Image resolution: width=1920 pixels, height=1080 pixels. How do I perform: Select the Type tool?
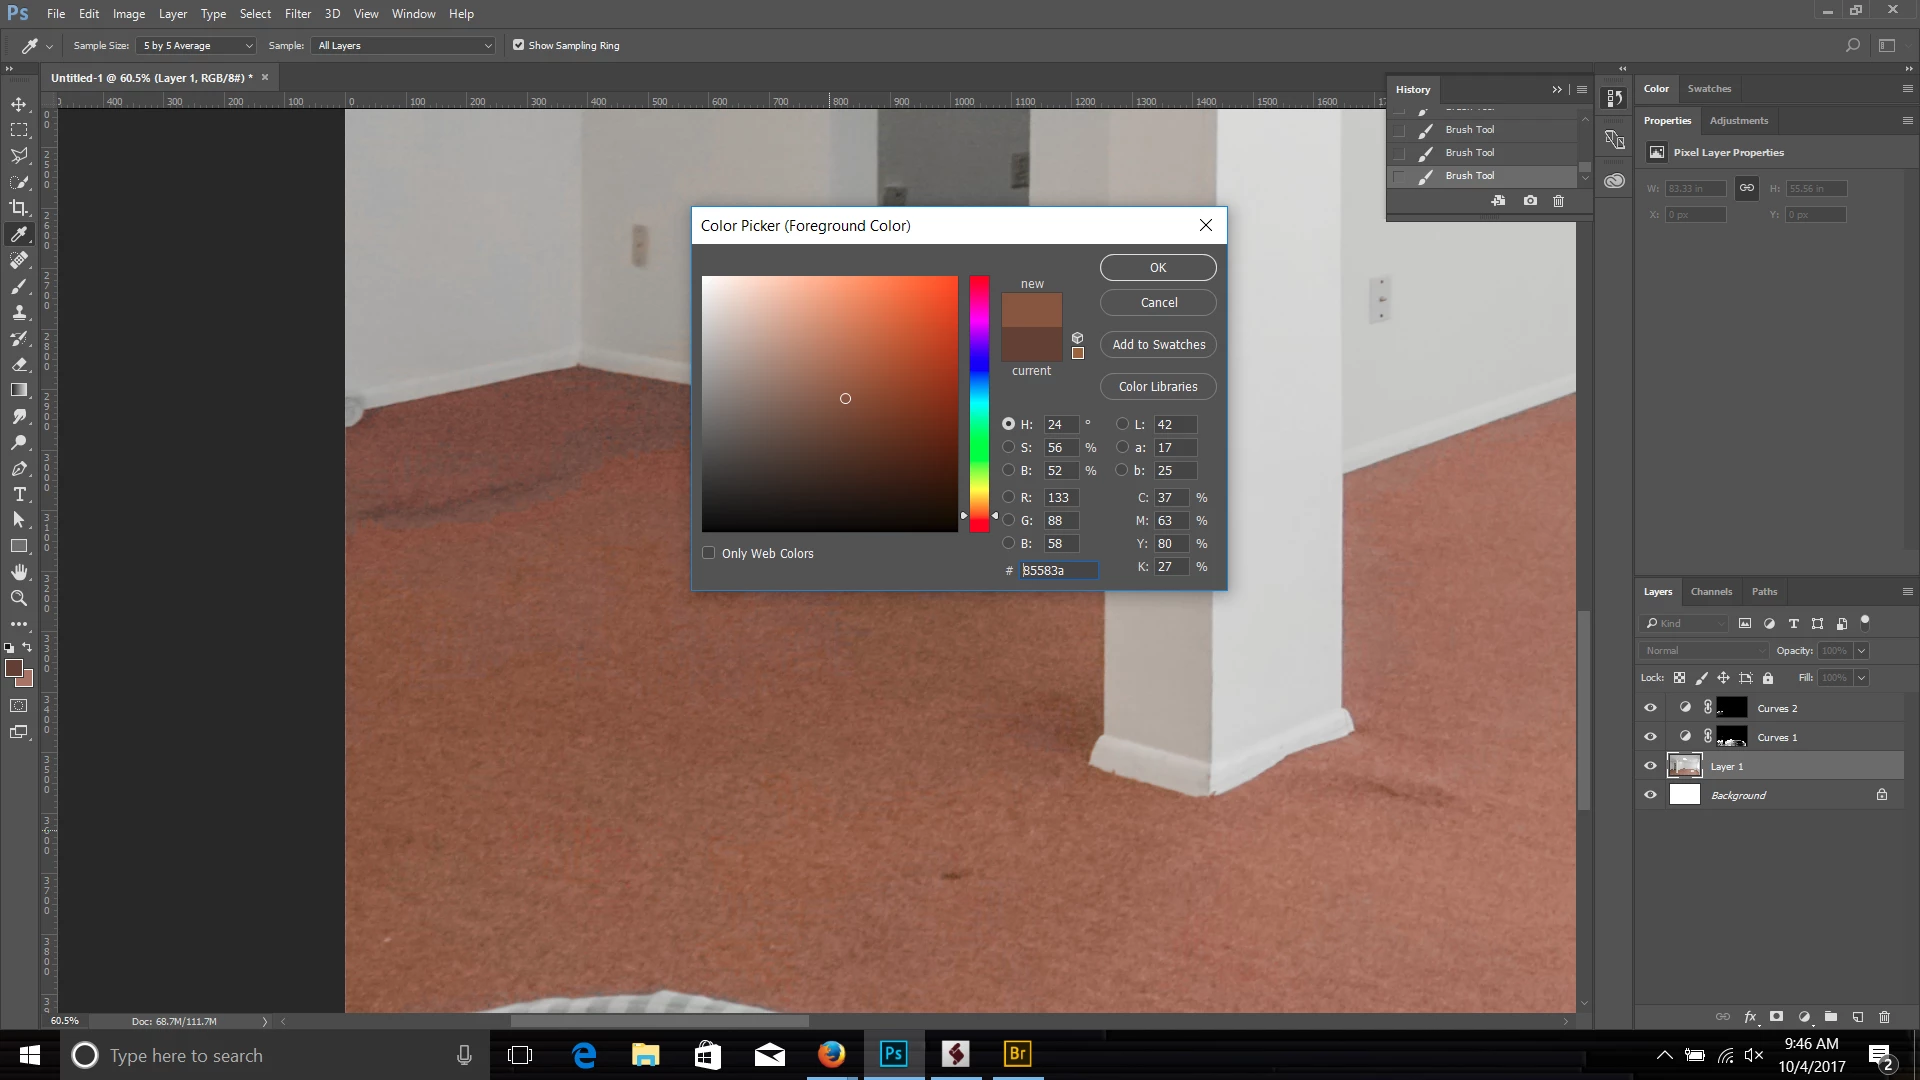pos(19,494)
